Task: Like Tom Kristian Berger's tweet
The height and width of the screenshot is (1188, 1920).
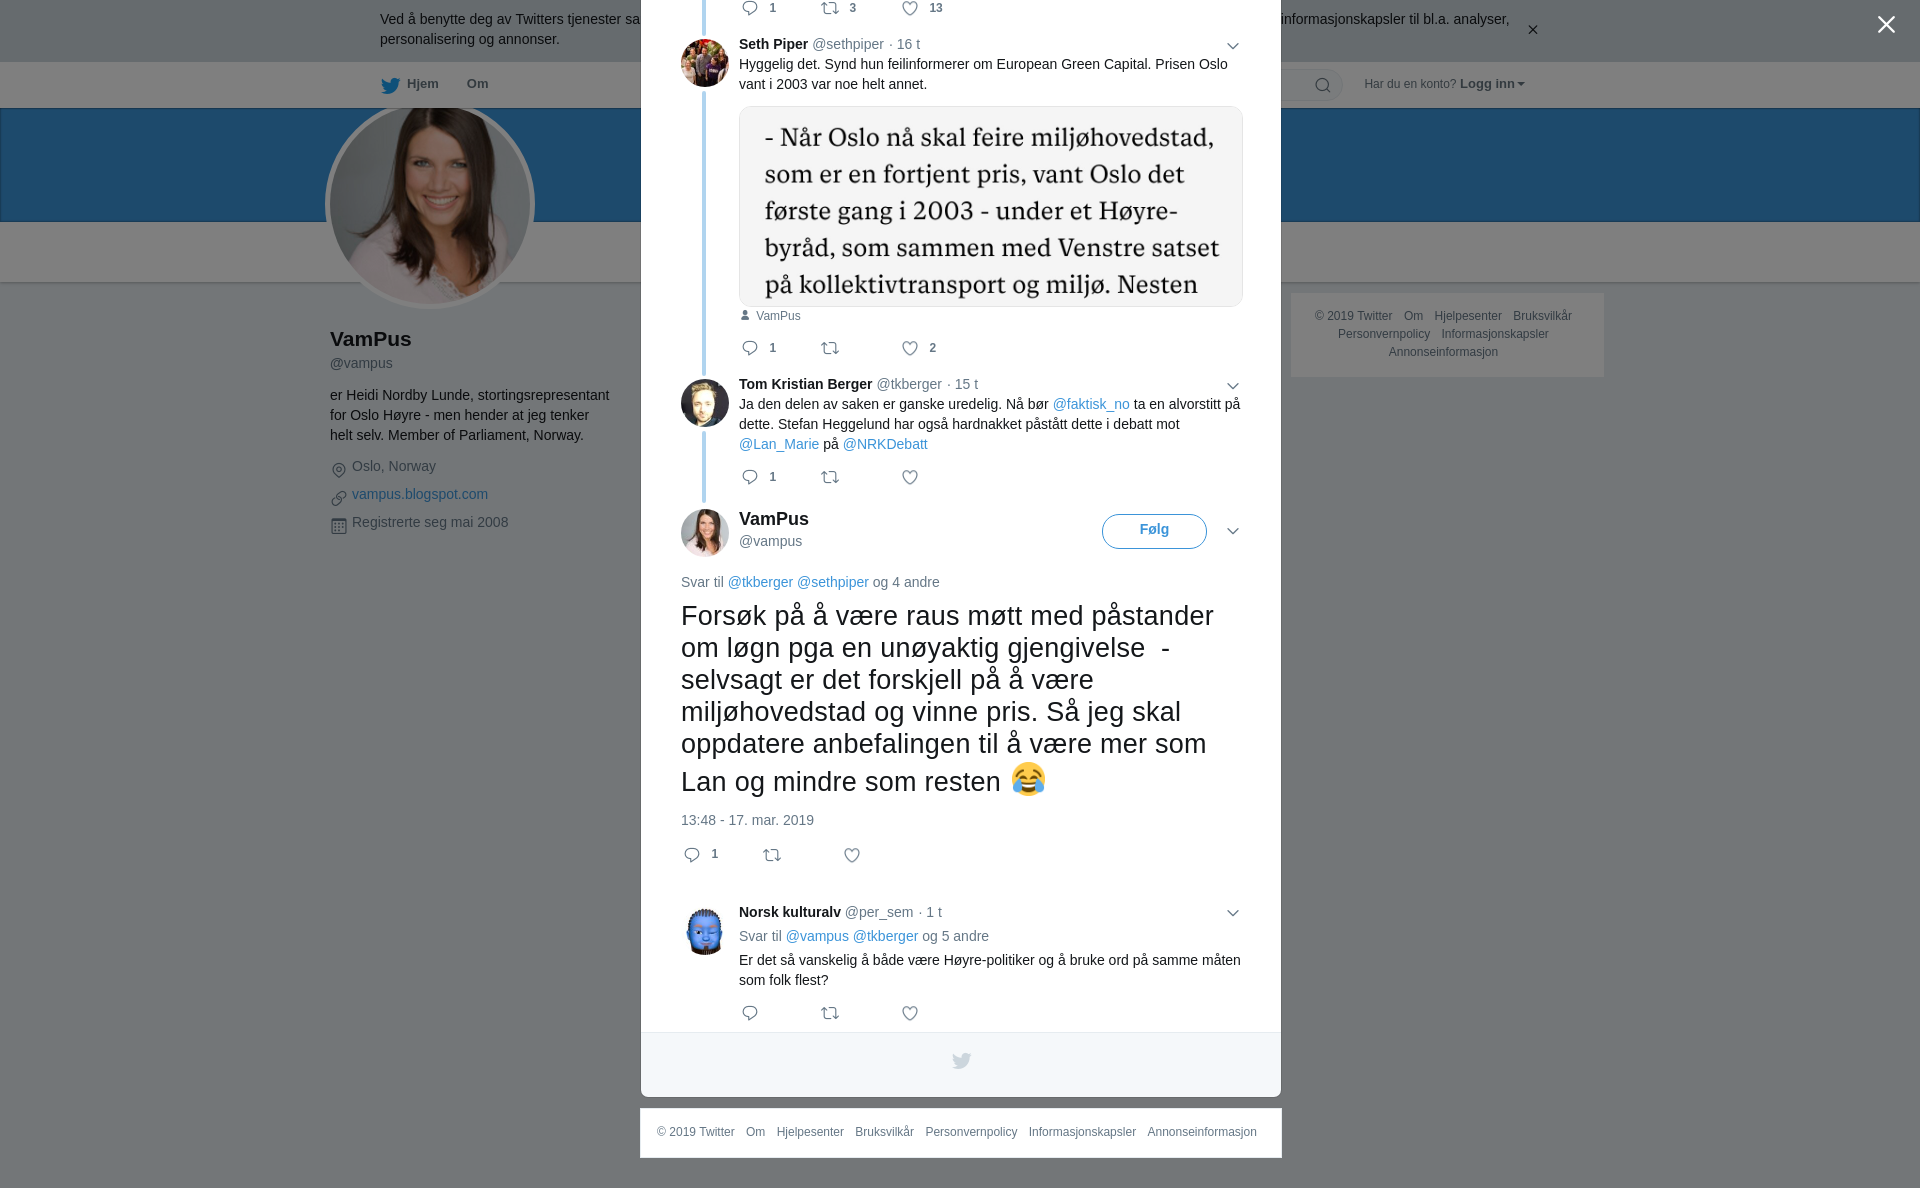Action: click(x=910, y=477)
